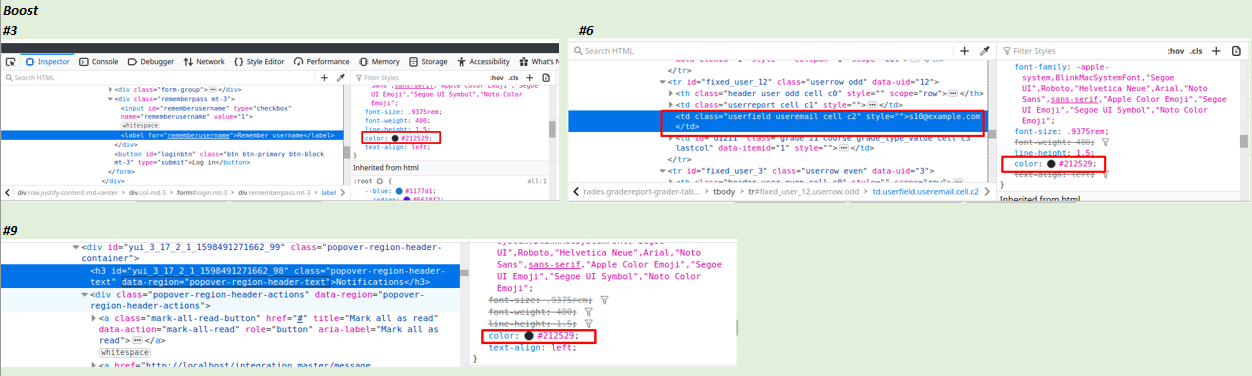
Task: Click the add new rule plus icon in #6
Action: point(1216,51)
